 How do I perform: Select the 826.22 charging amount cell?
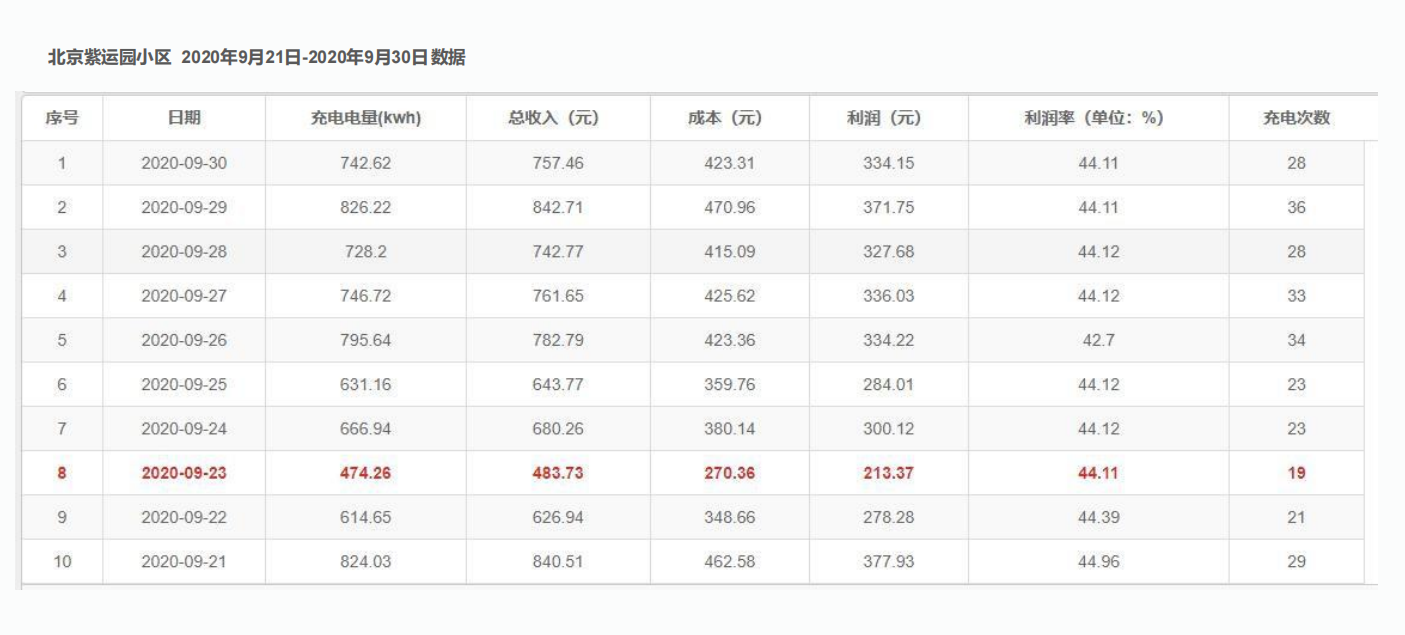(x=366, y=207)
